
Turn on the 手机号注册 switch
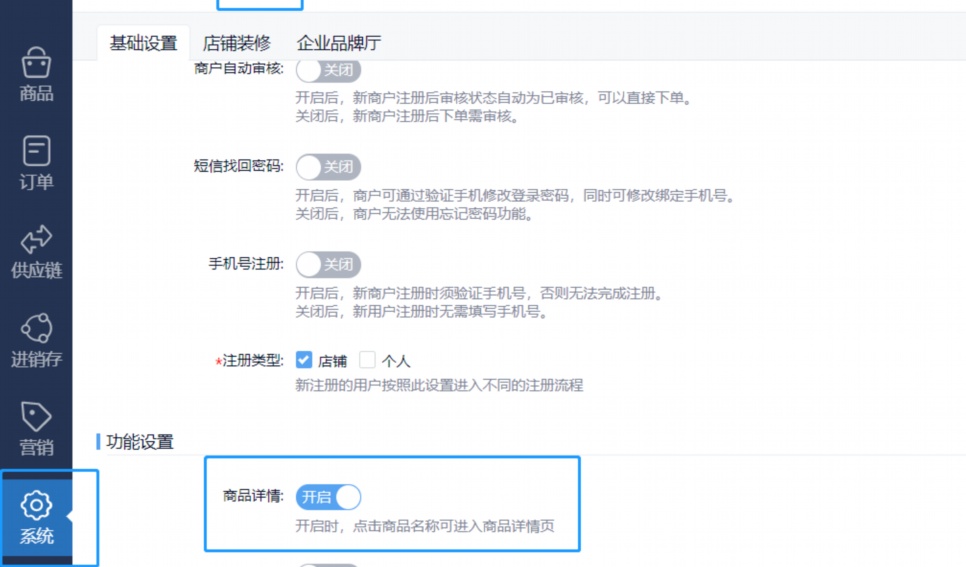click(x=328, y=265)
